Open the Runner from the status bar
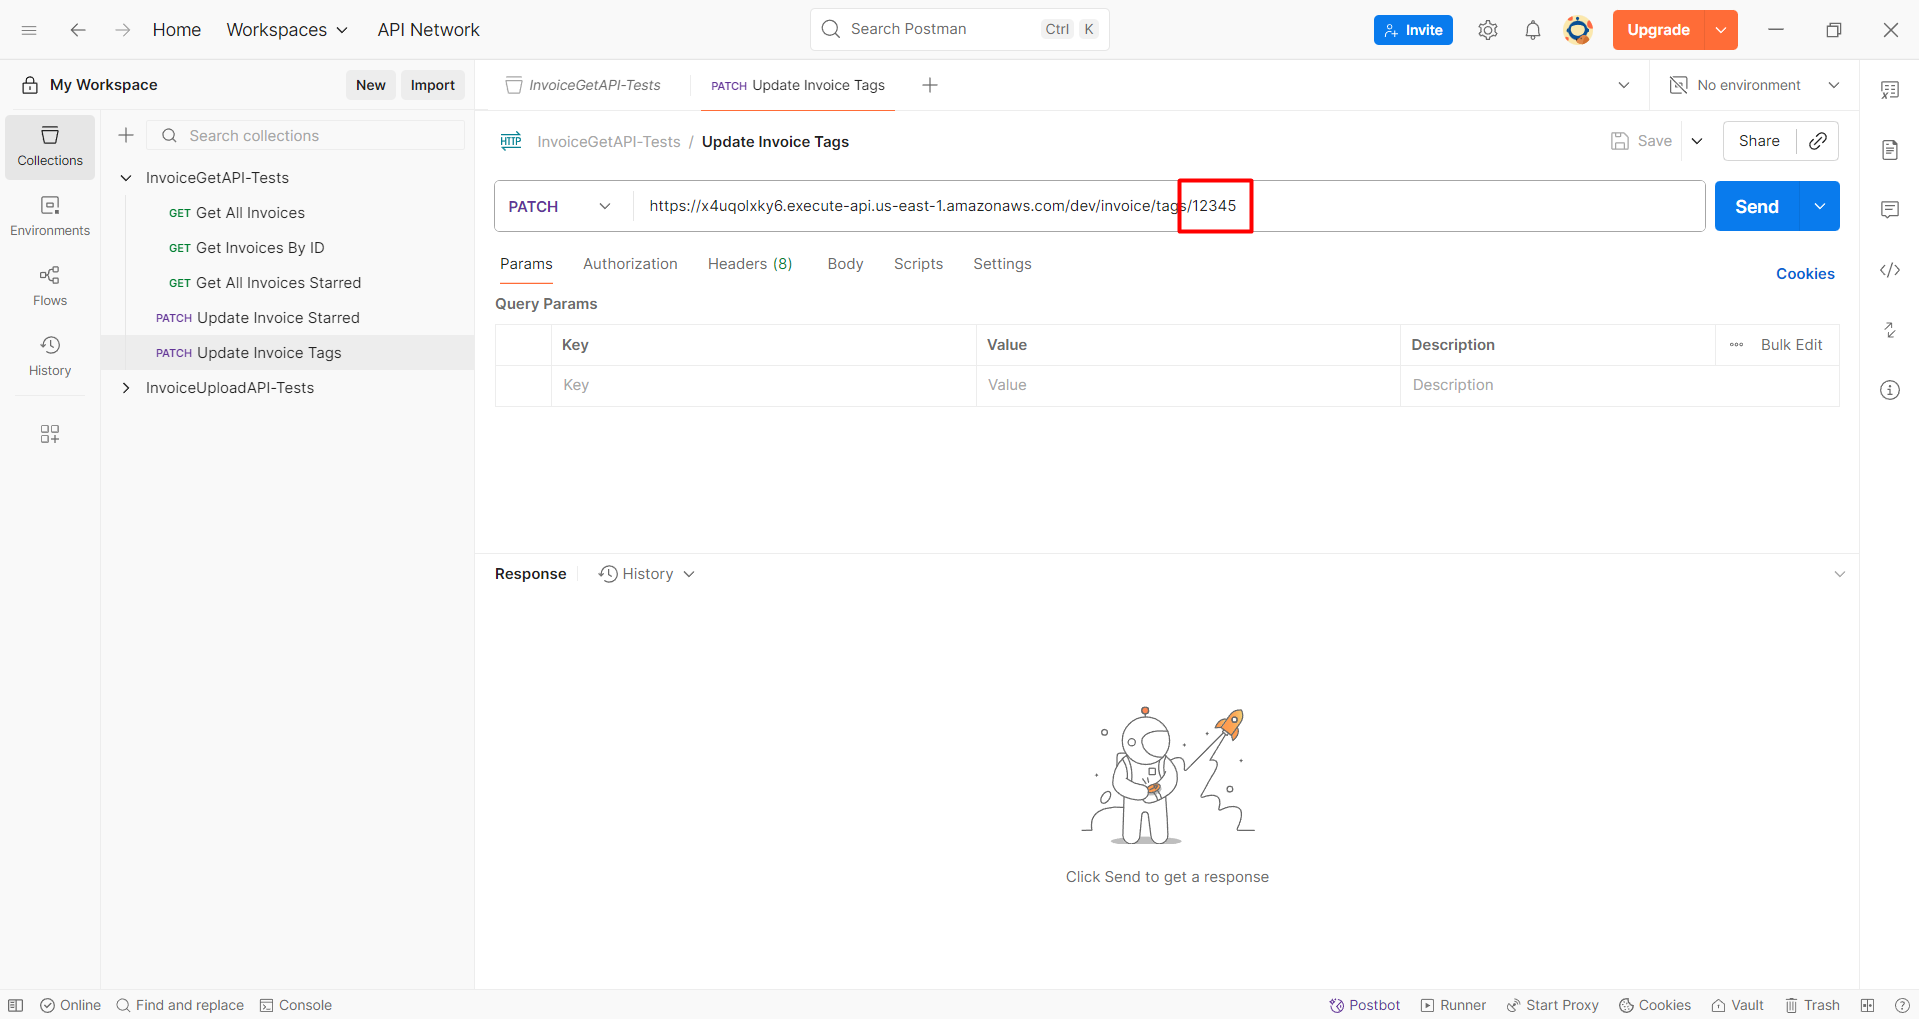Screen dimensions: 1919x1019 [x=1452, y=1005]
